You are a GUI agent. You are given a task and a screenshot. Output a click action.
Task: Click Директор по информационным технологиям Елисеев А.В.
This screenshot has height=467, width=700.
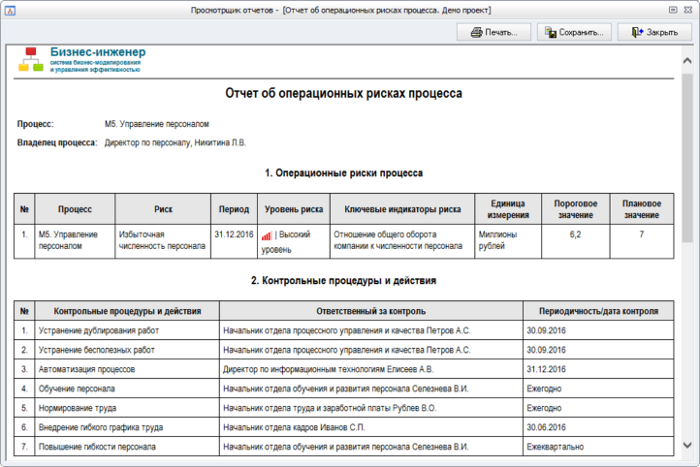(x=328, y=369)
